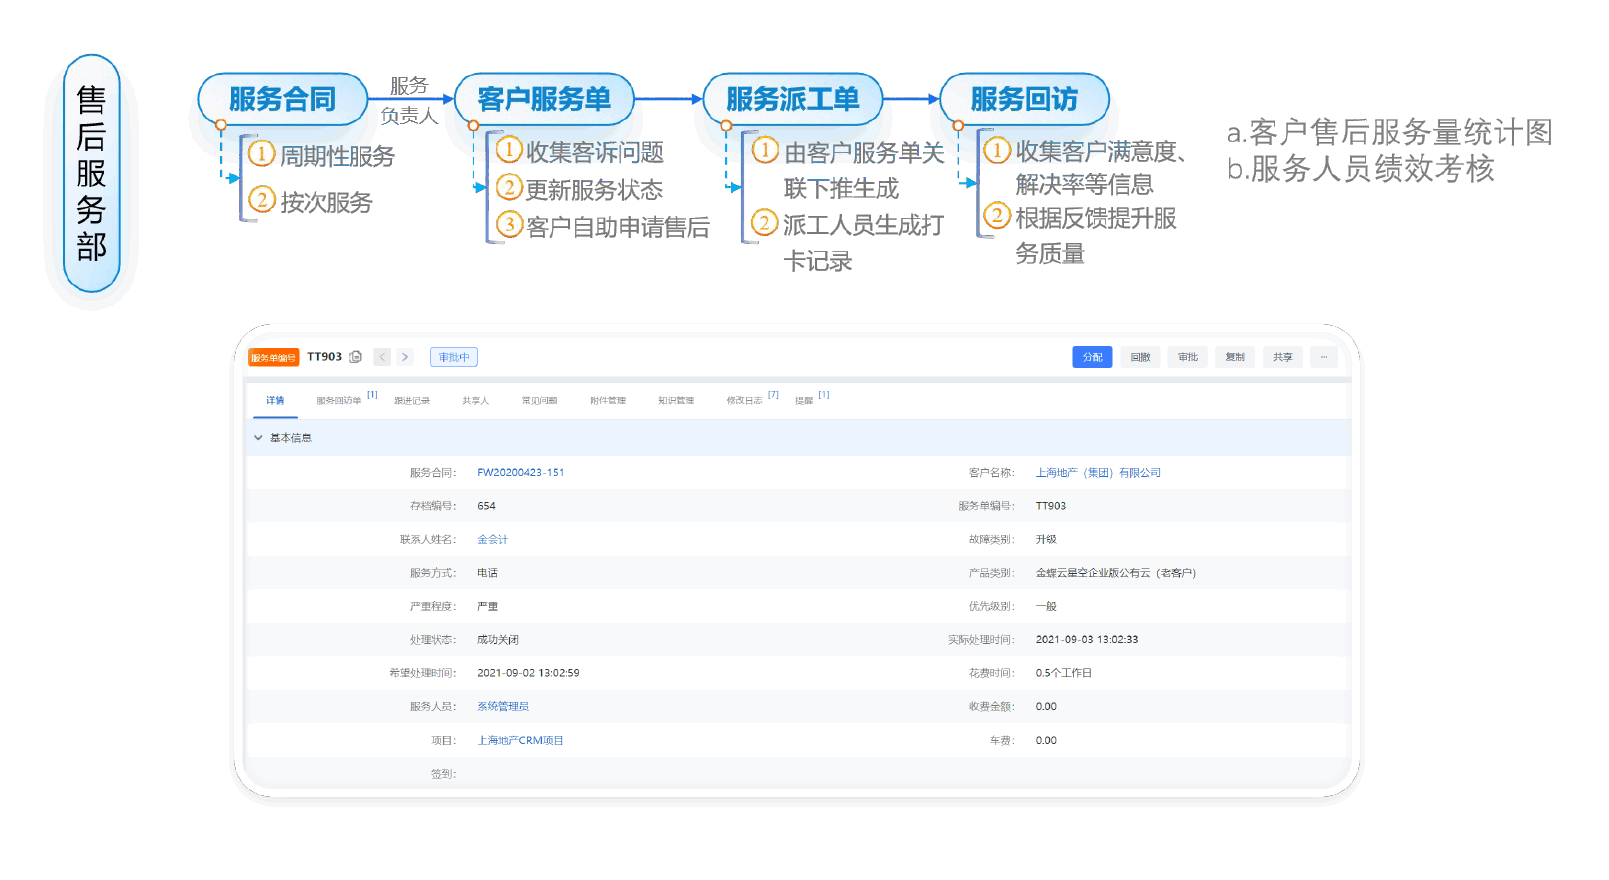Go to the previous record arrow

coord(382,357)
